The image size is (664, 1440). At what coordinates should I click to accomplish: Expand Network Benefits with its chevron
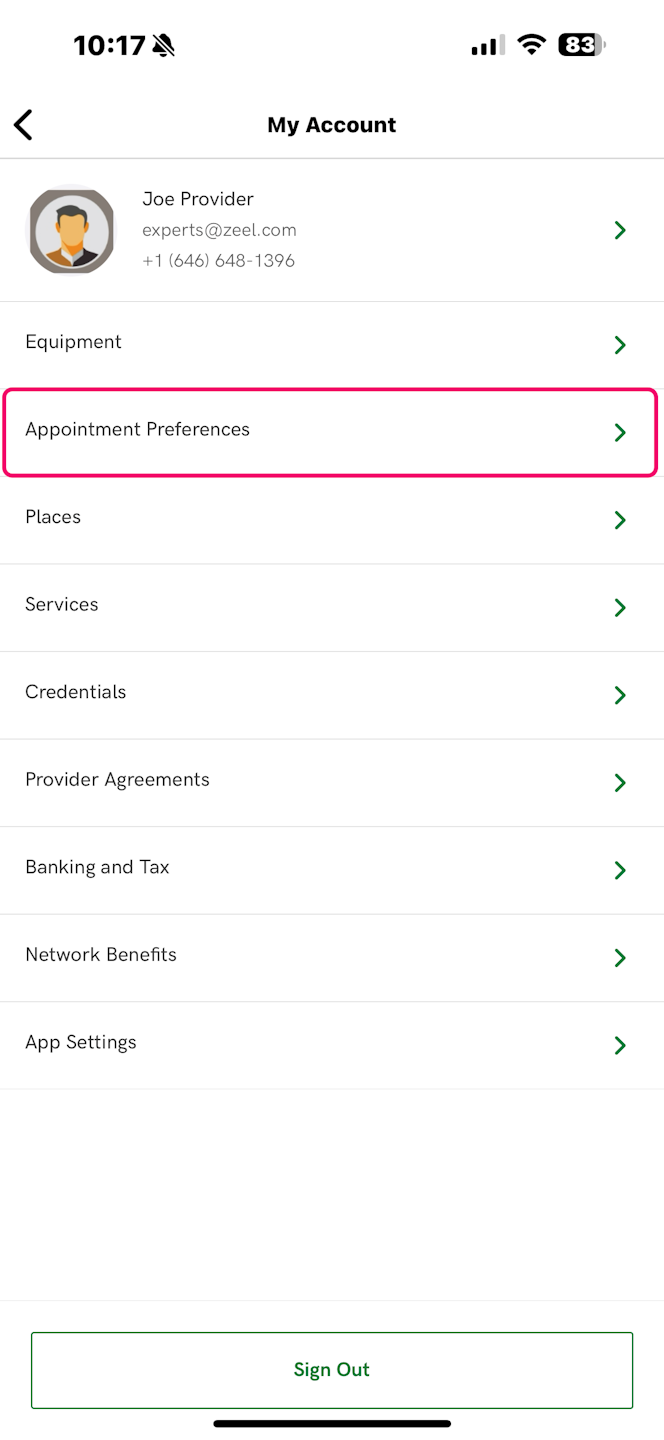coord(620,958)
